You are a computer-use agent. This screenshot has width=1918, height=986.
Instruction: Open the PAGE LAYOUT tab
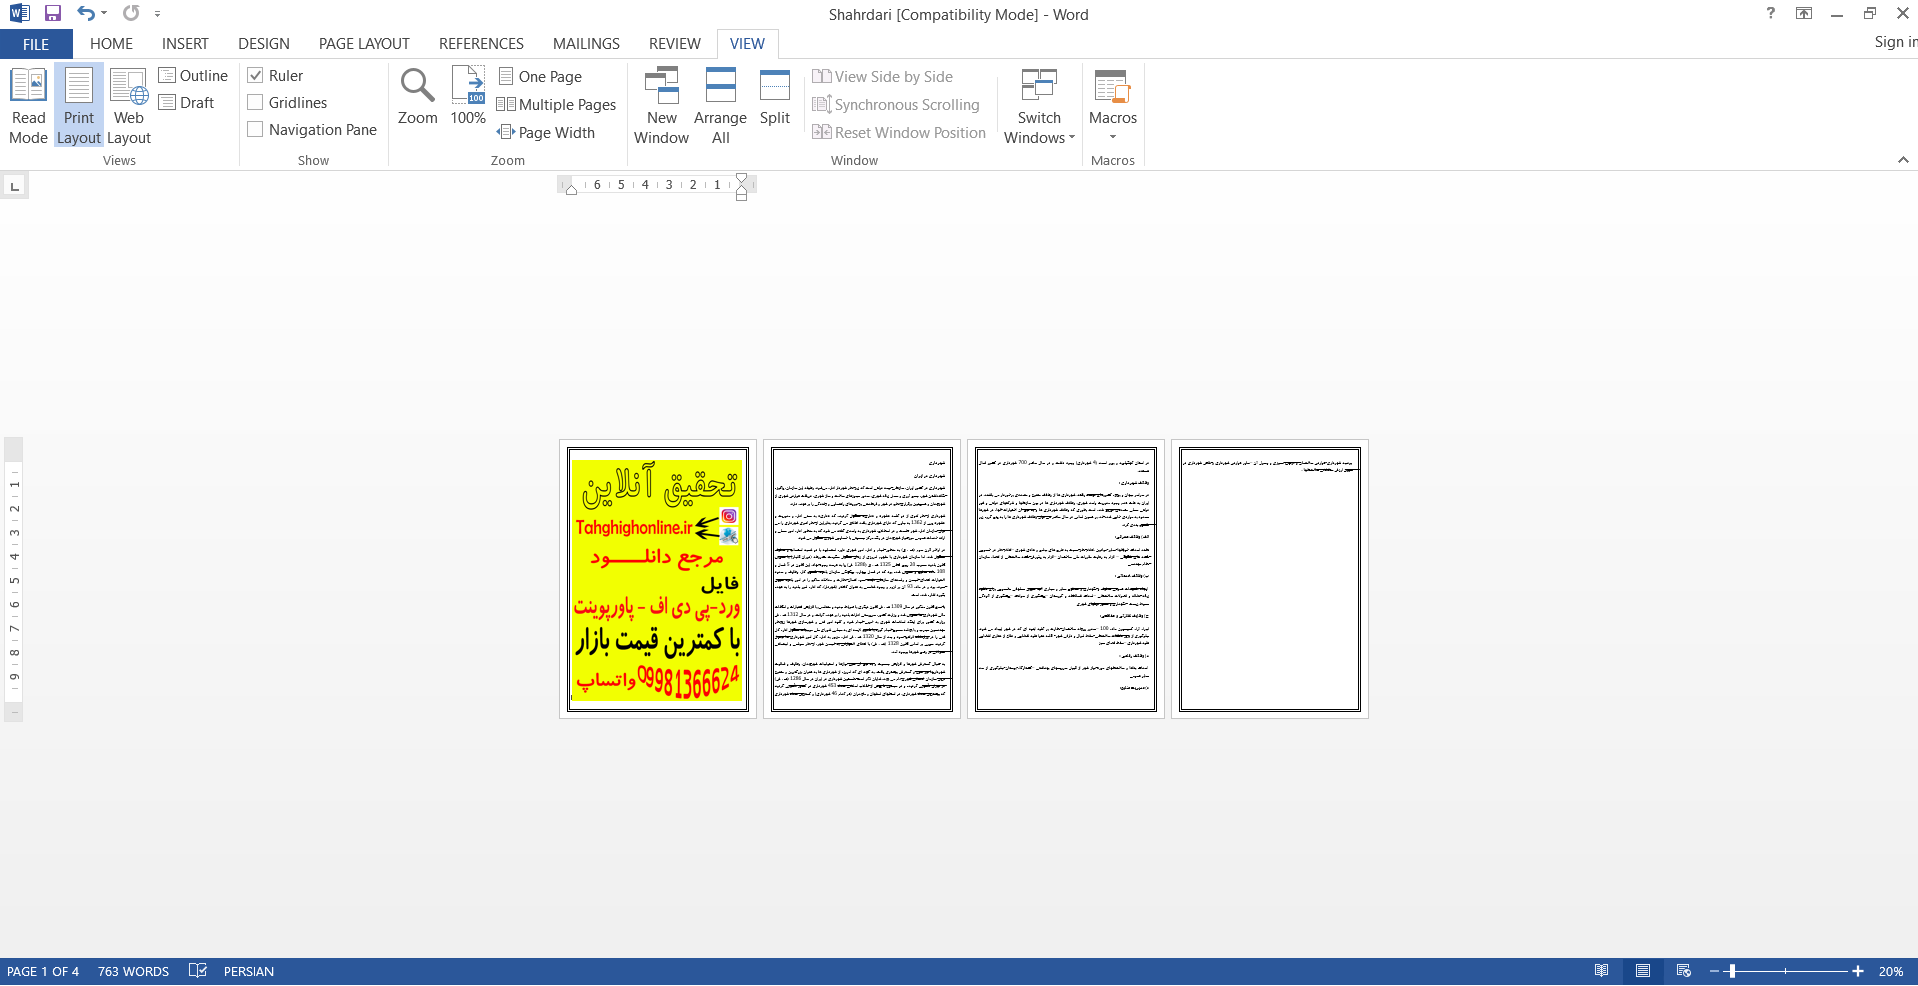[x=364, y=44]
